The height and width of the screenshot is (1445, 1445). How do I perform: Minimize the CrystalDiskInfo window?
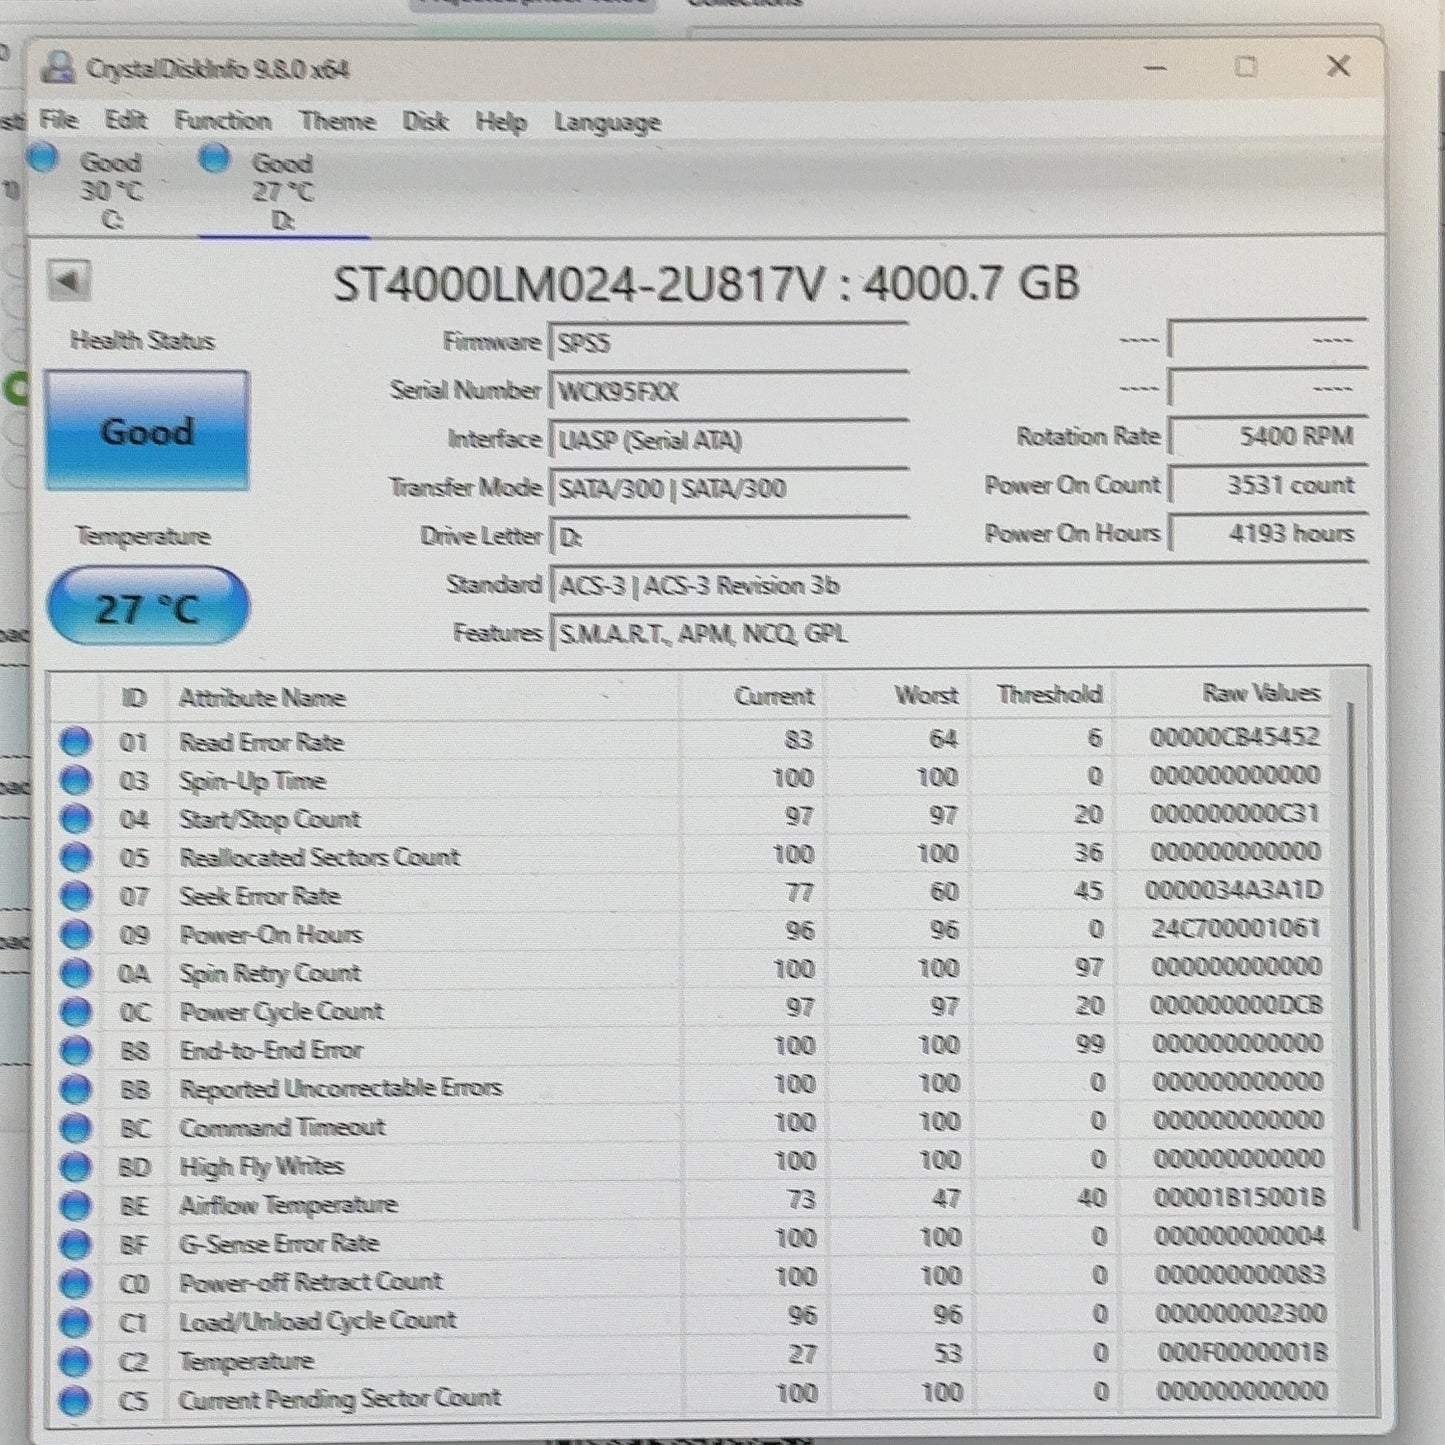point(1155,68)
